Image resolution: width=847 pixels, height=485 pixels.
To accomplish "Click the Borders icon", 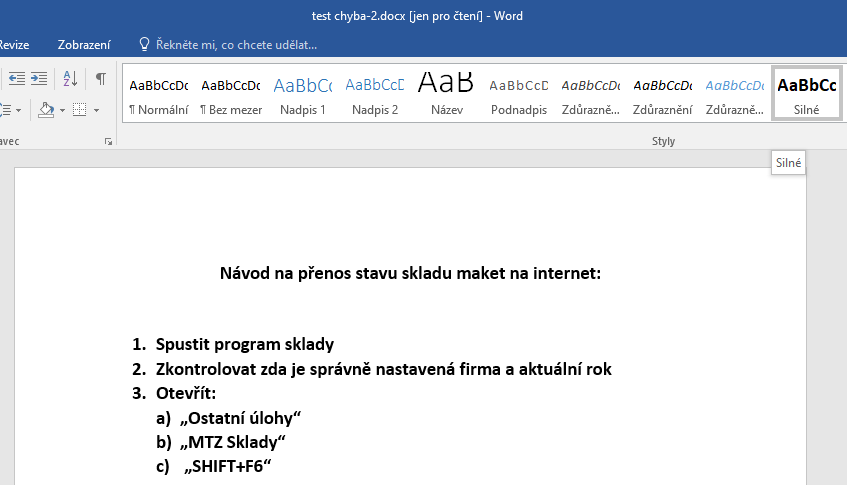I will (80, 109).
